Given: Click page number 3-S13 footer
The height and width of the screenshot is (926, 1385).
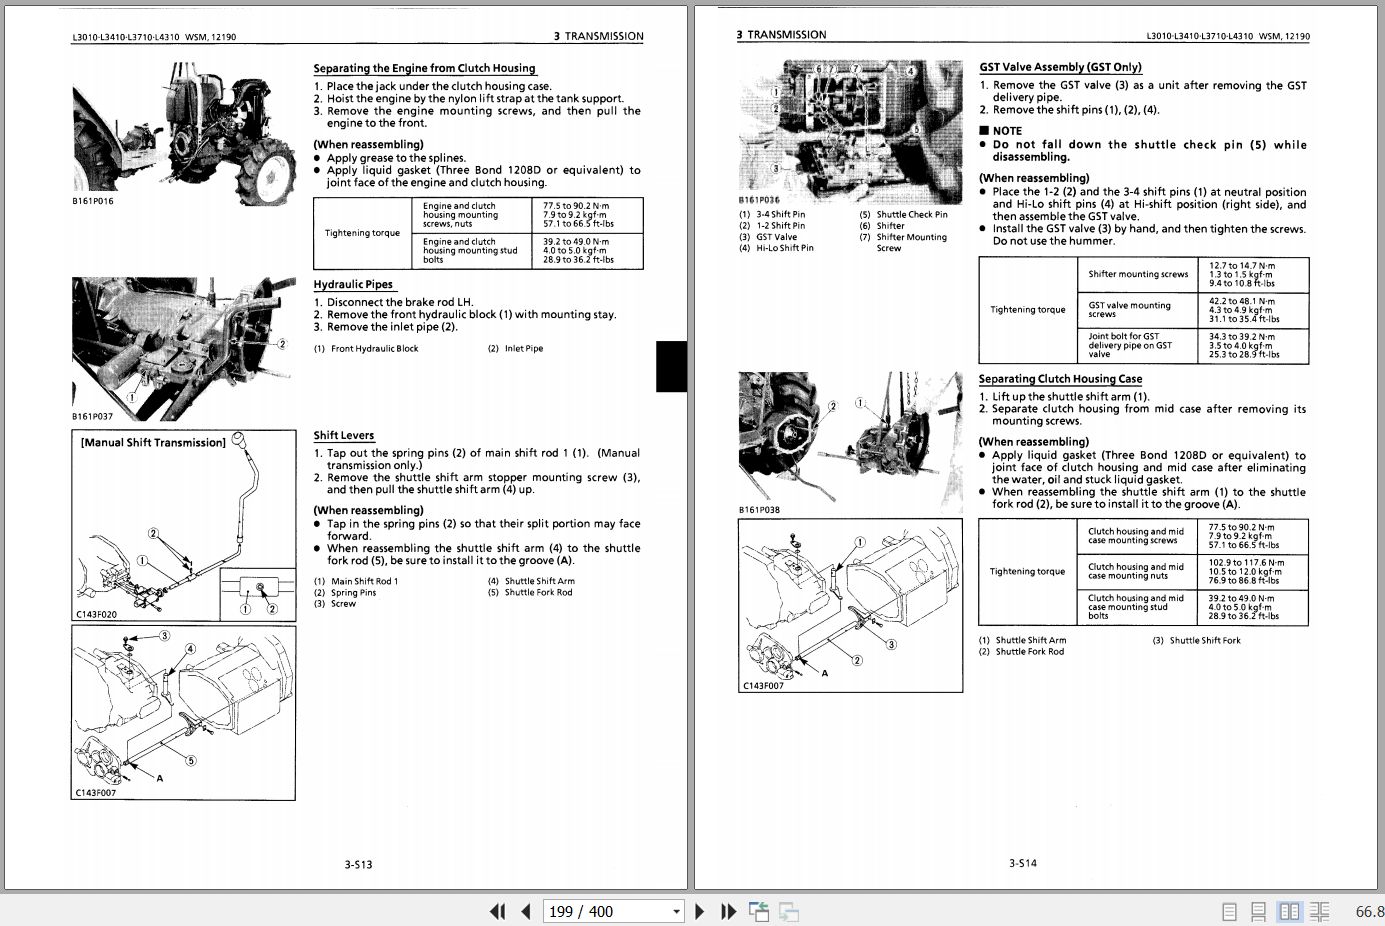Looking at the screenshot, I should click(358, 865).
